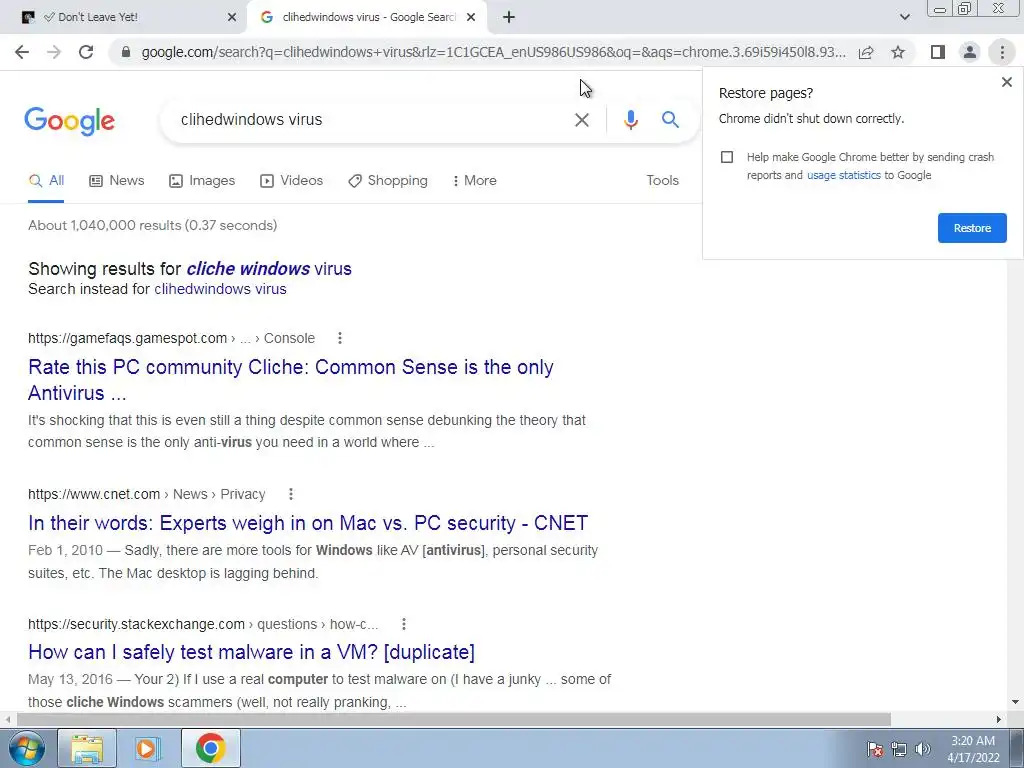Screen dimensions: 1024x768
Task: Open How can I safely test malware result
Action: tap(251, 652)
